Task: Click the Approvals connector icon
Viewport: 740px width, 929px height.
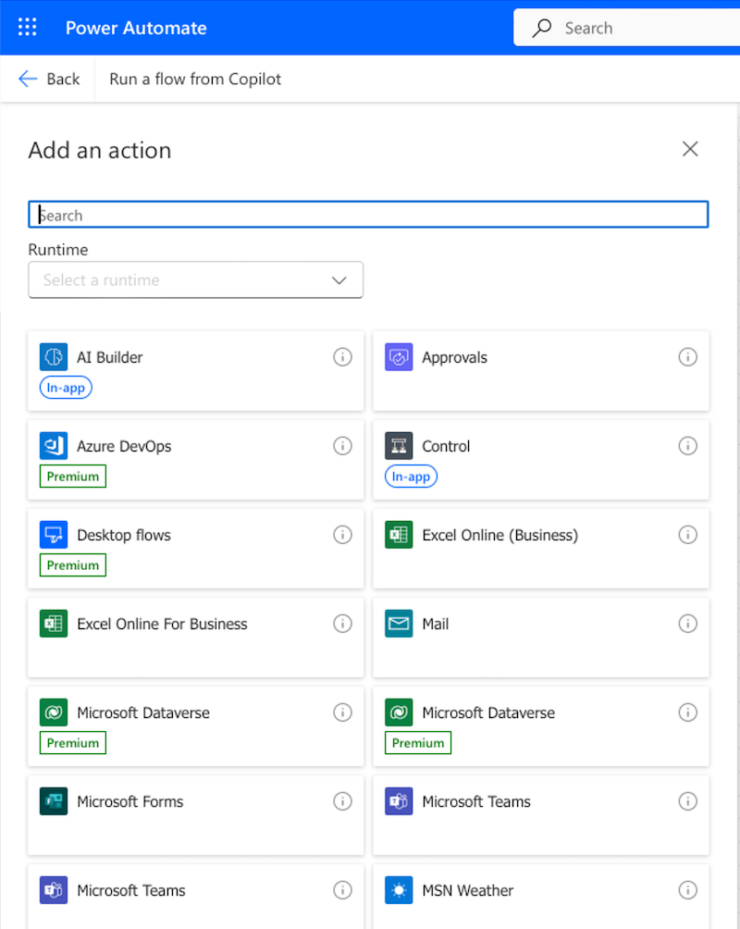Action: [400, 356]
